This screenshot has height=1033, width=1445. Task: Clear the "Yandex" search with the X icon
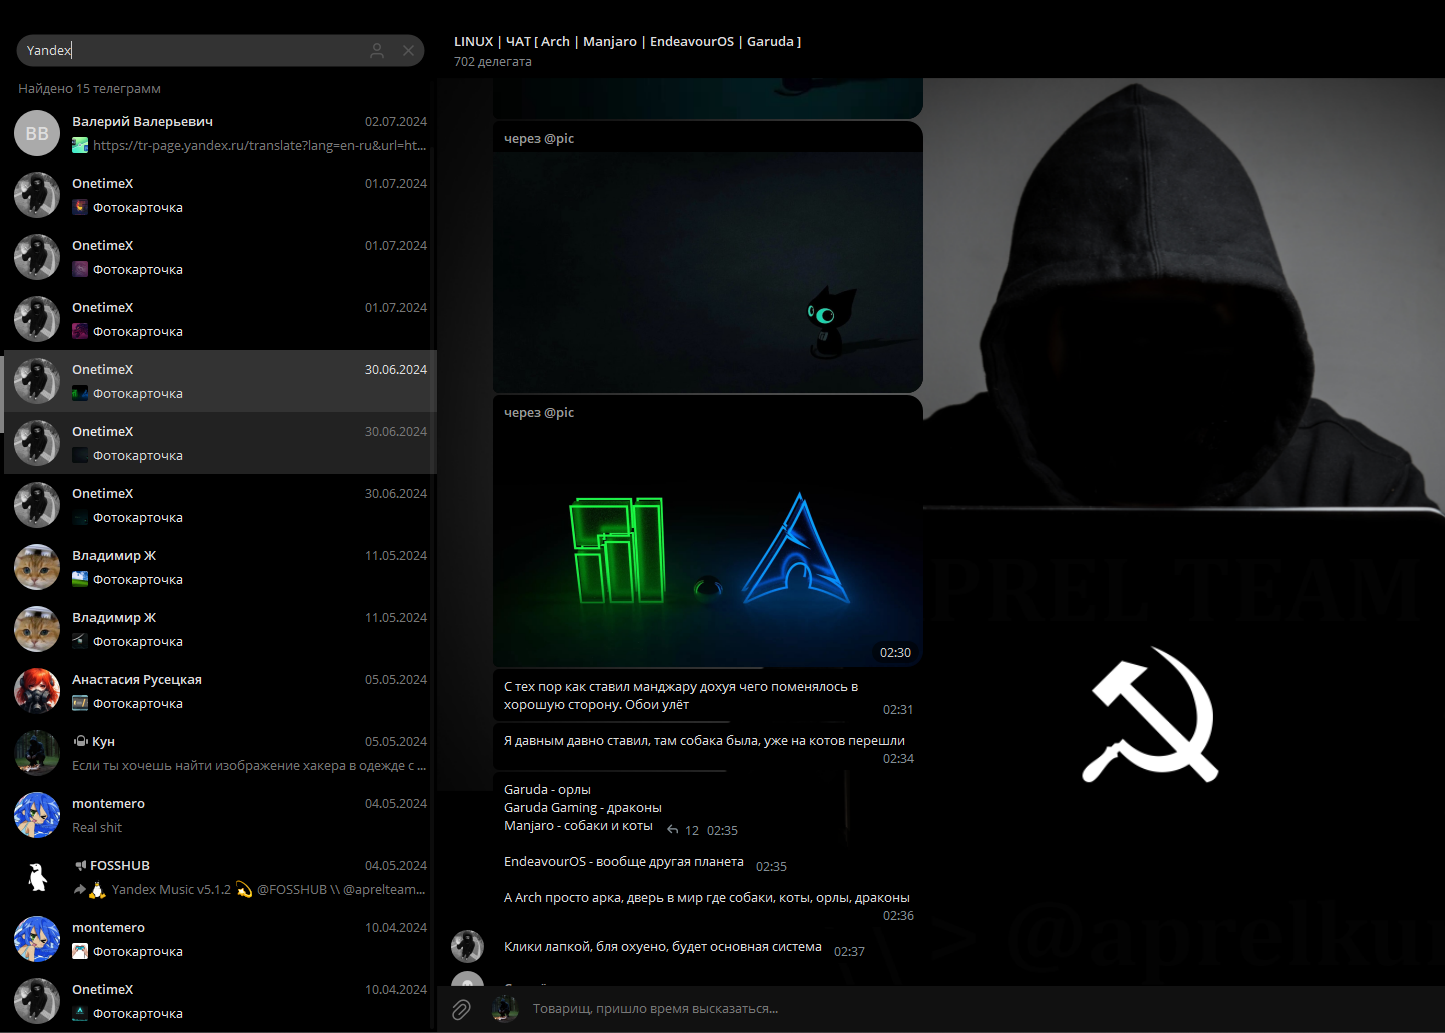[x=408, y=50]
